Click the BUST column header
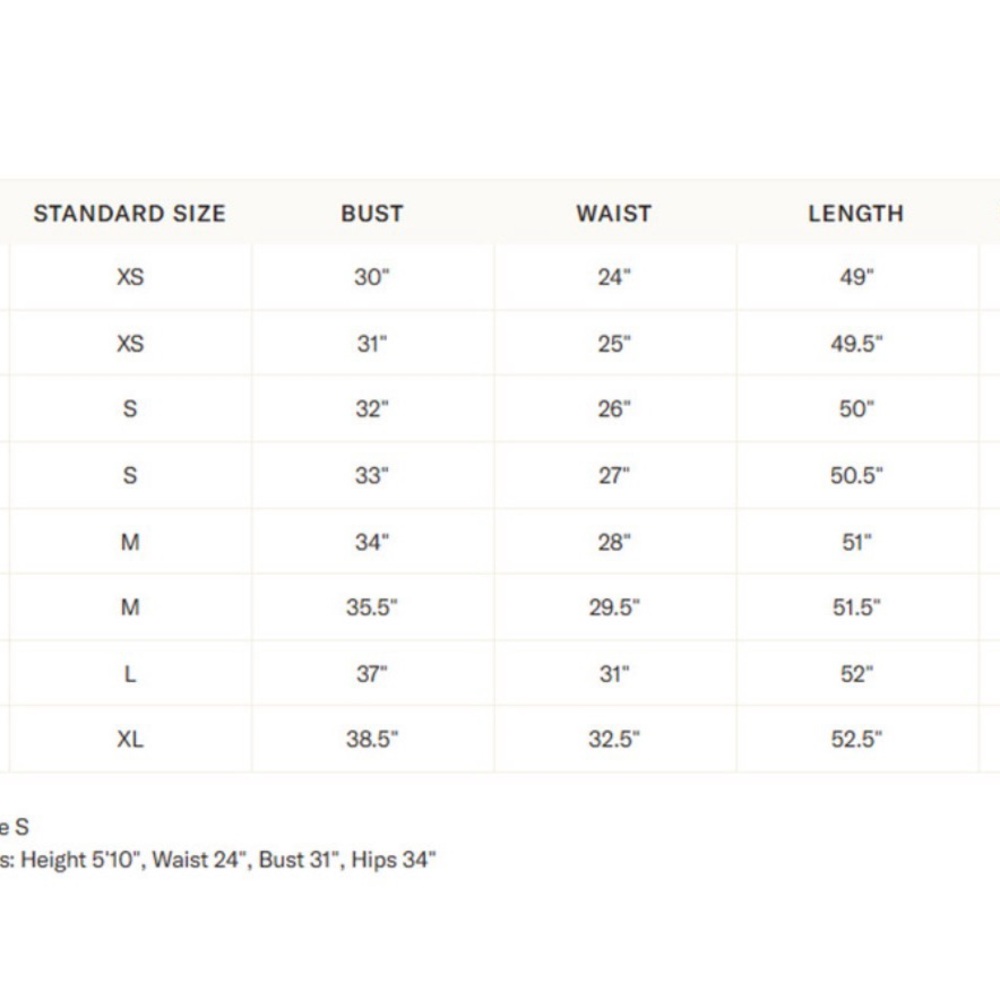This screenshot has height=1000, width=1000. click(372, 214)
